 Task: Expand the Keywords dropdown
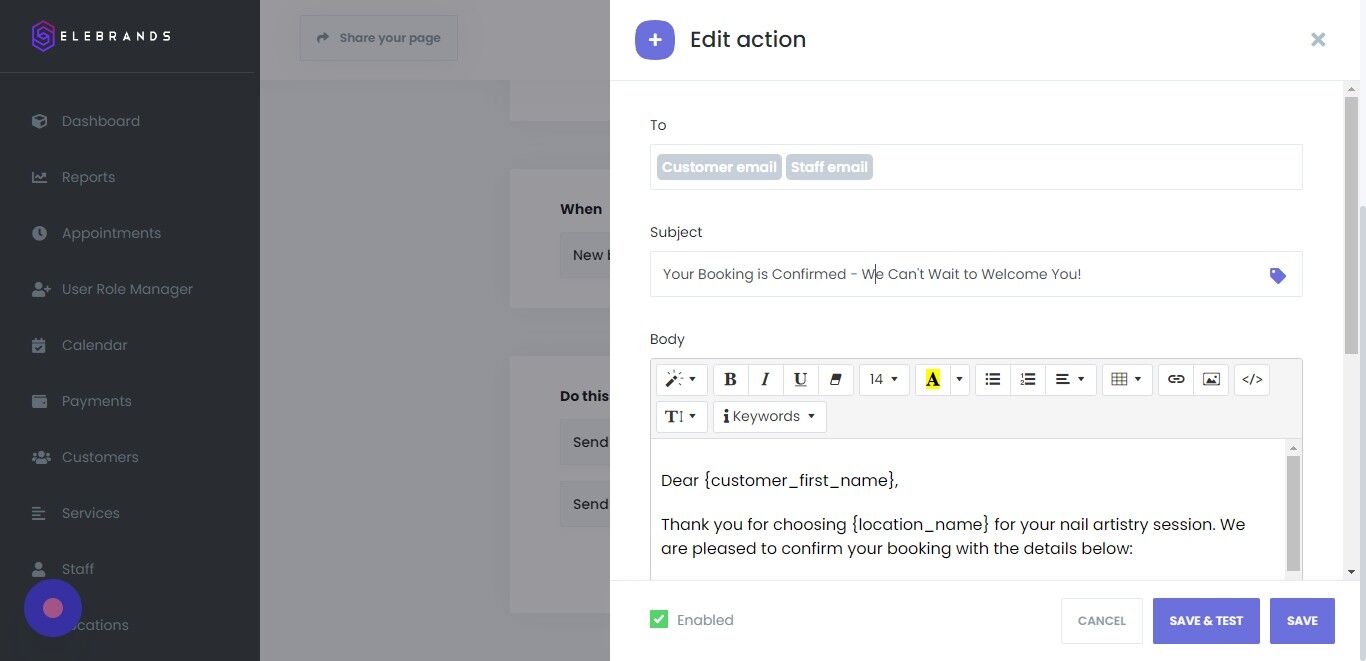(769, 416)
